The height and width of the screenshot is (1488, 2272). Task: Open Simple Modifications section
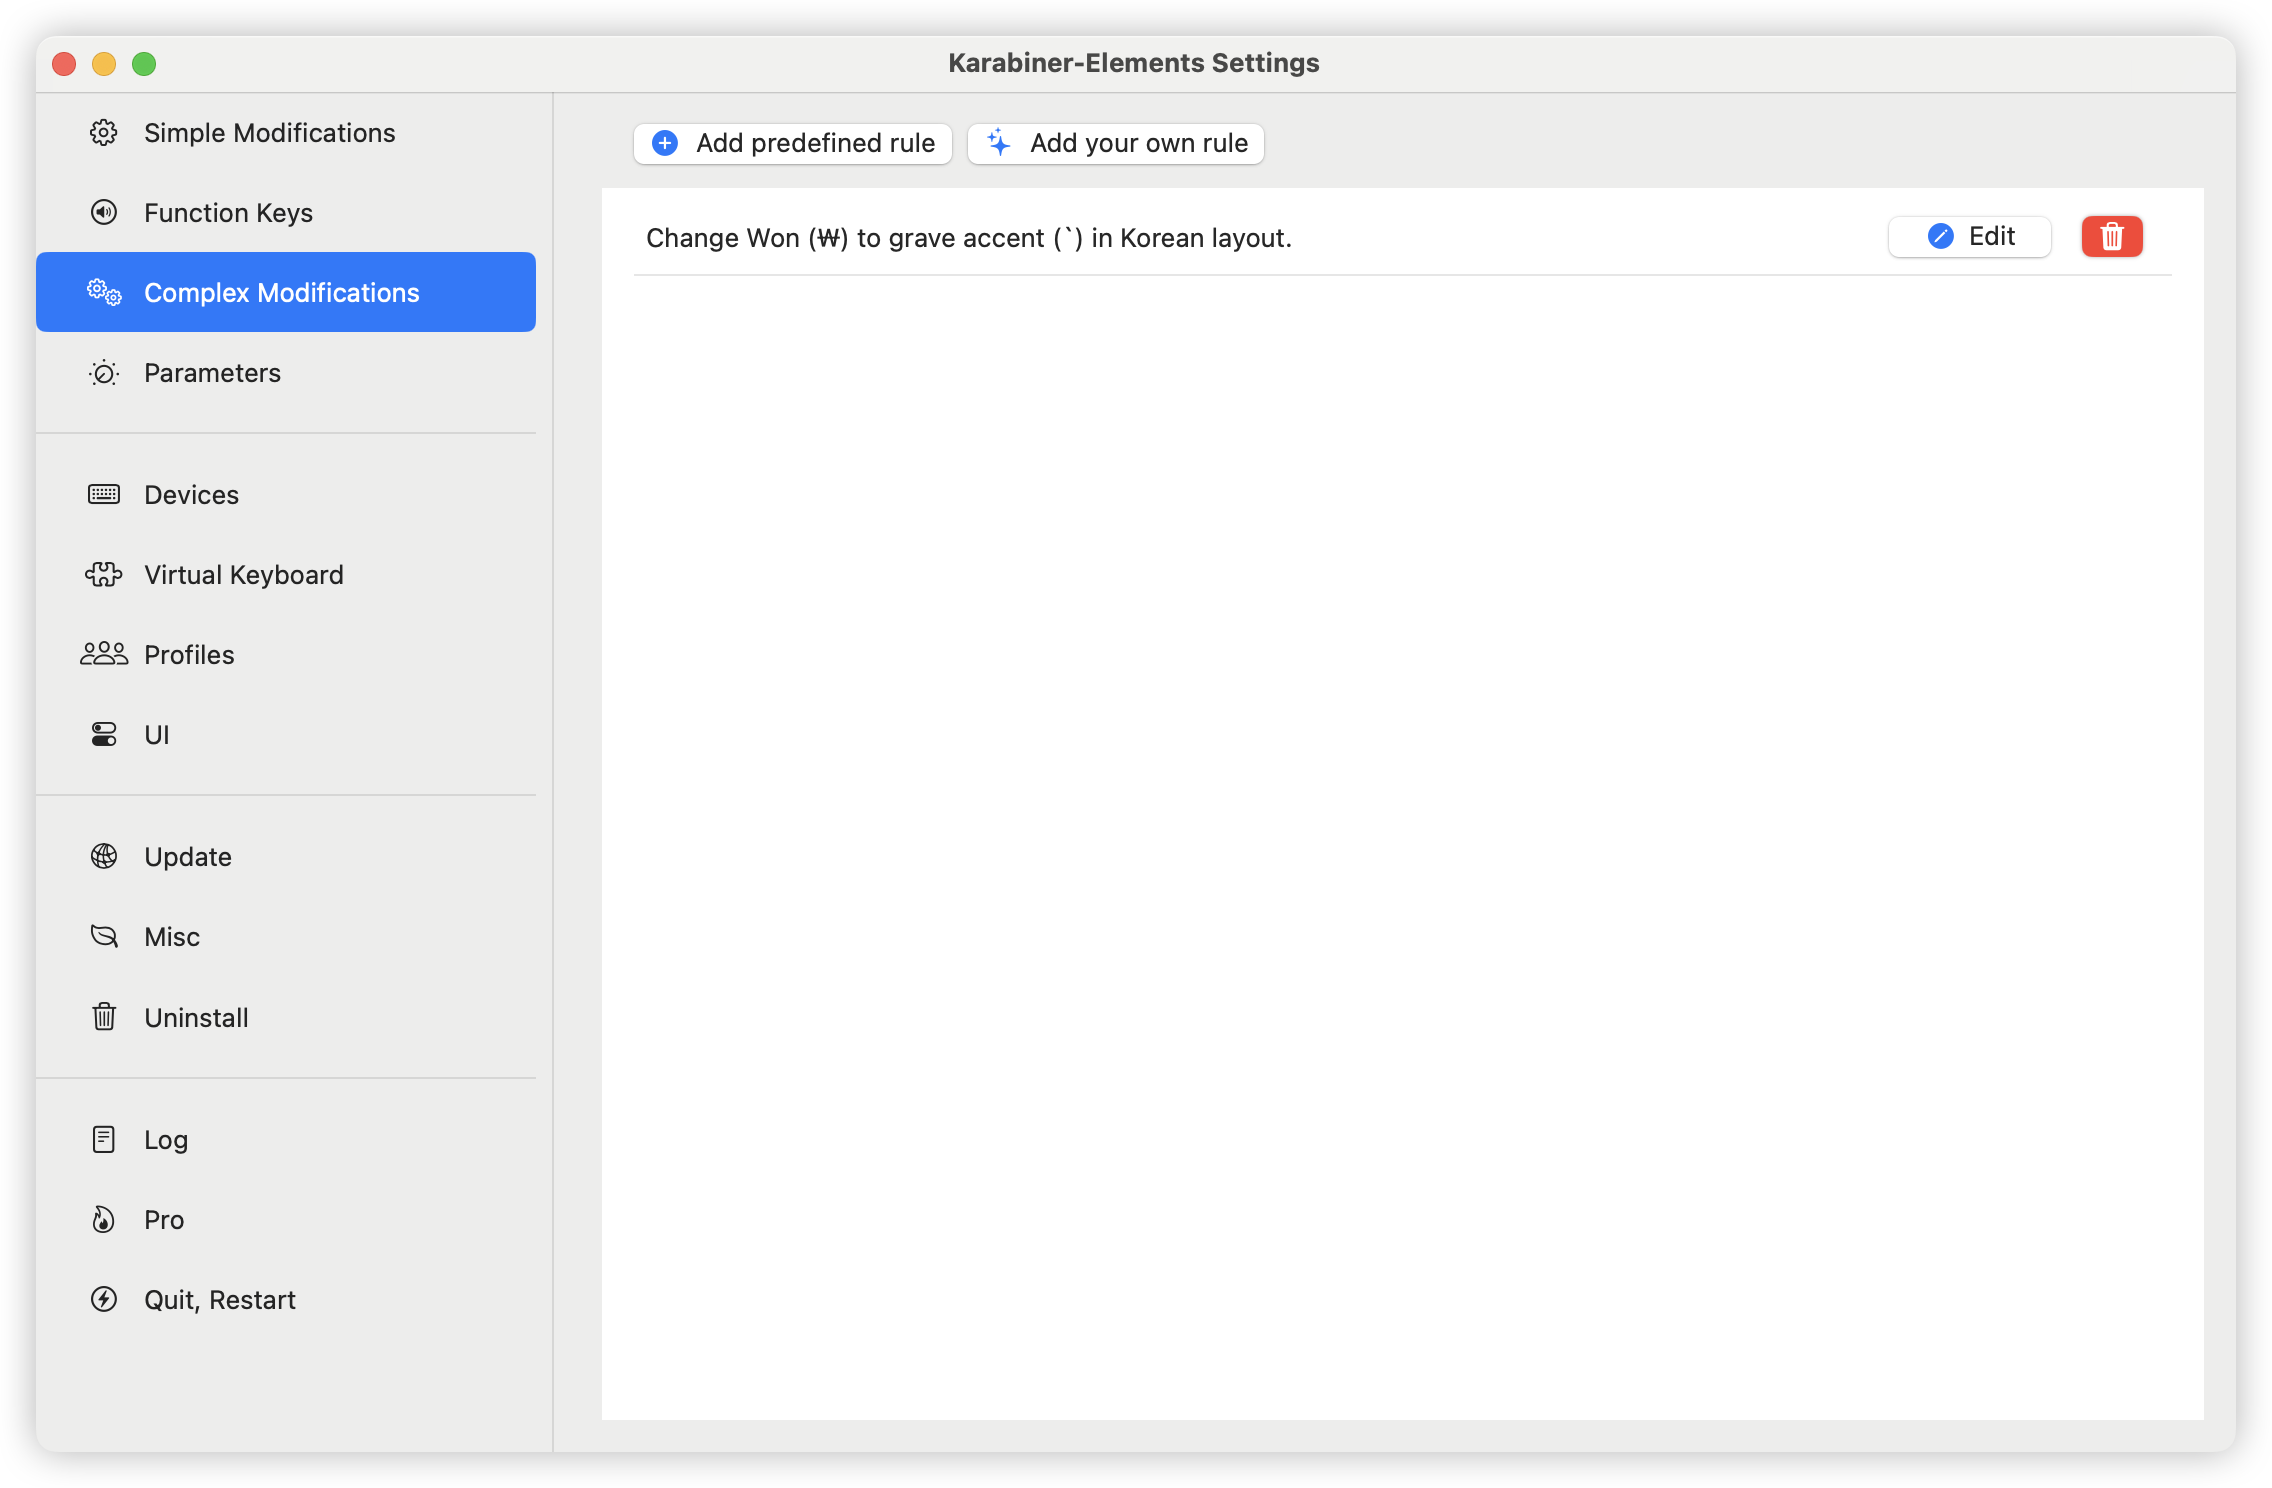[269, 133]
